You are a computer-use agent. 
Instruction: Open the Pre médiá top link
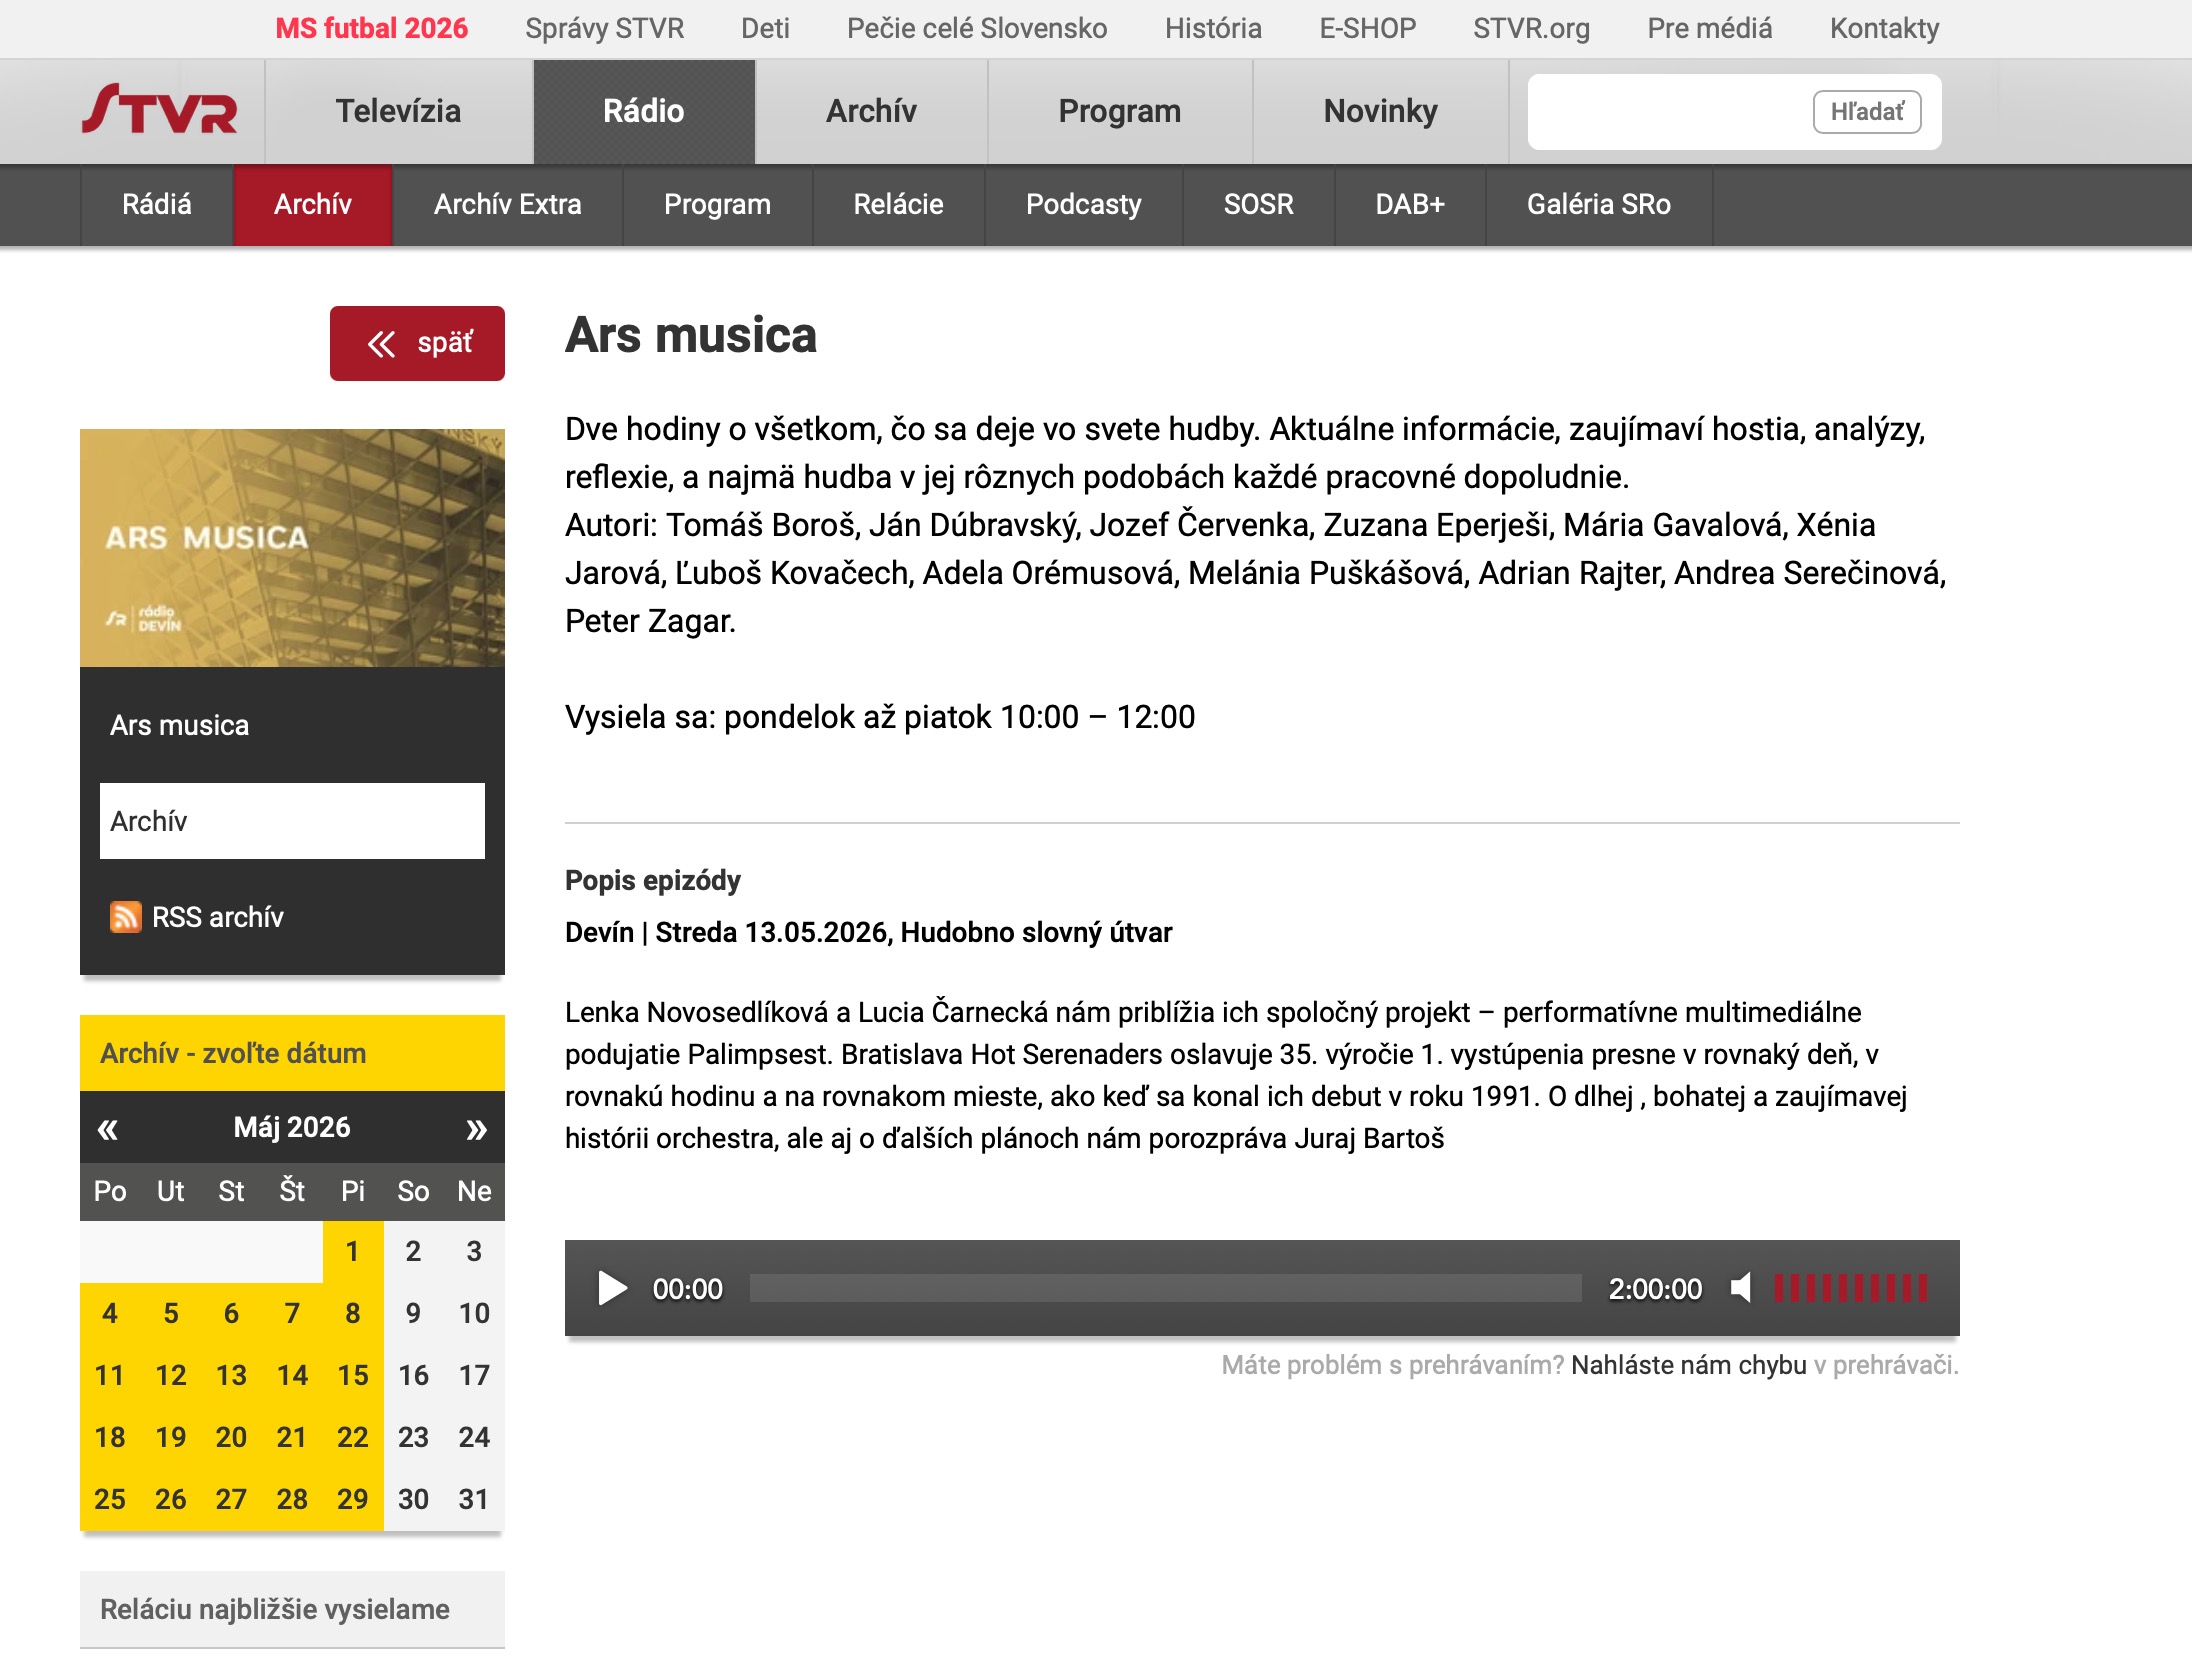pos(1710,28)
